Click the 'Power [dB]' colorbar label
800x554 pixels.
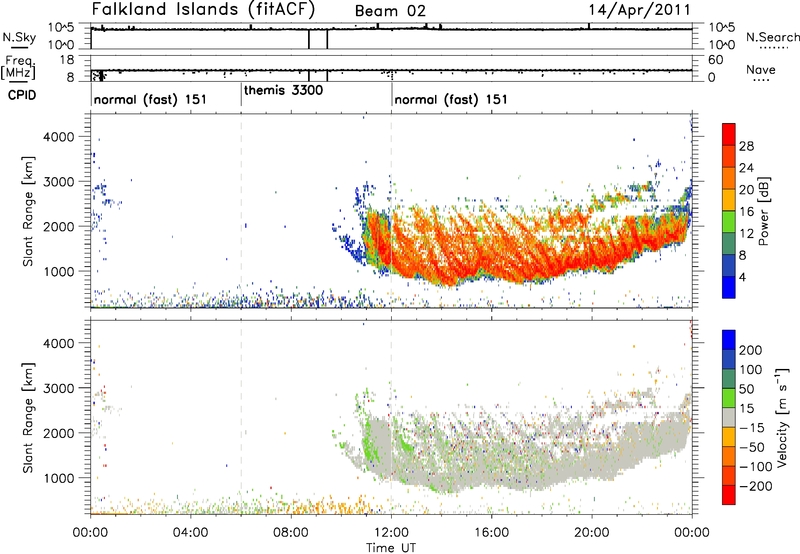763,211
